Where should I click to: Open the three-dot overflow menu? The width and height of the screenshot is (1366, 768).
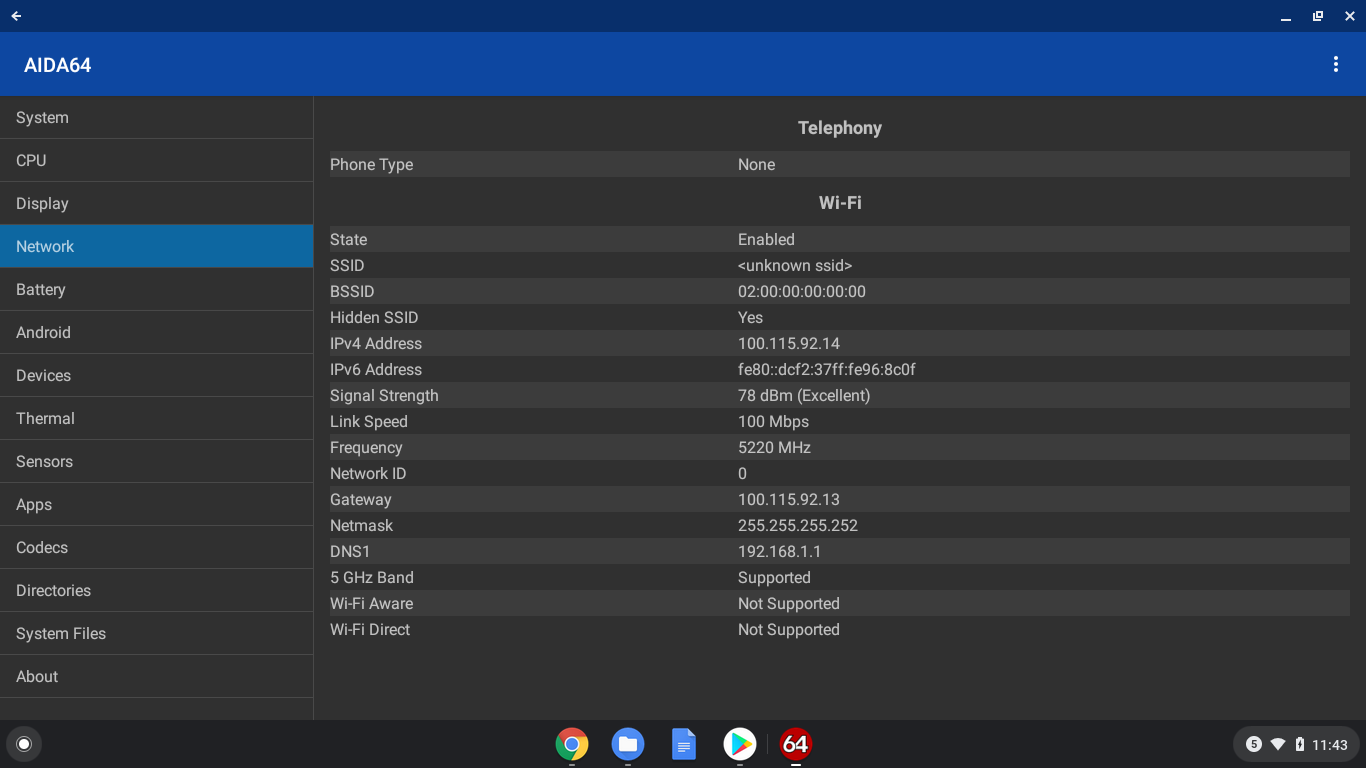(1336, 64)
